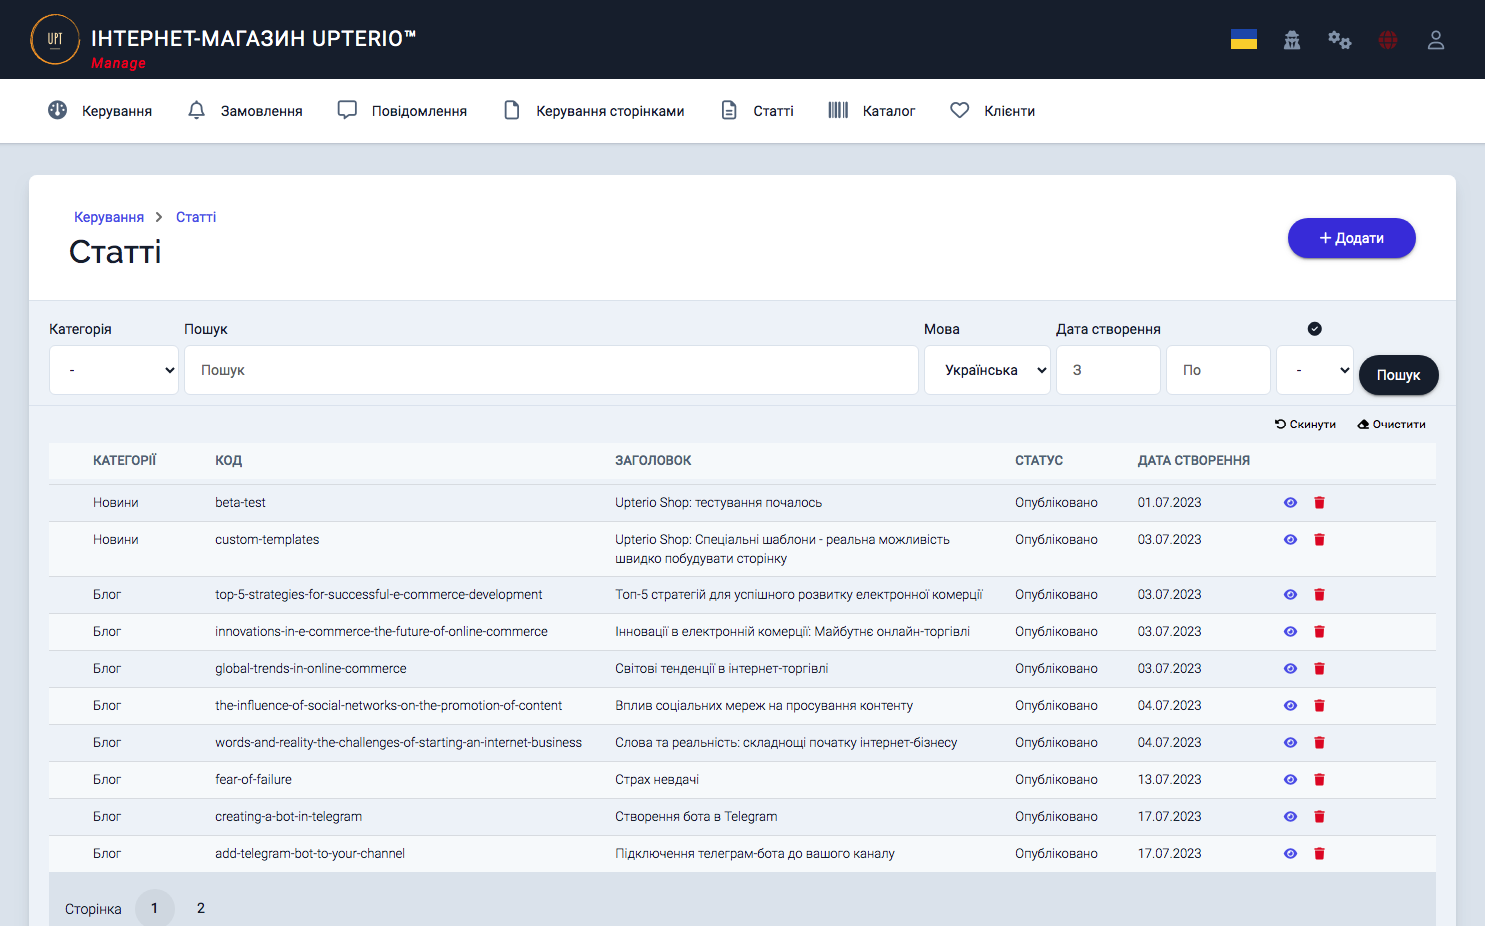
Task: Click the 'Страх невдачі' title
Action: (x=657, y=780)
